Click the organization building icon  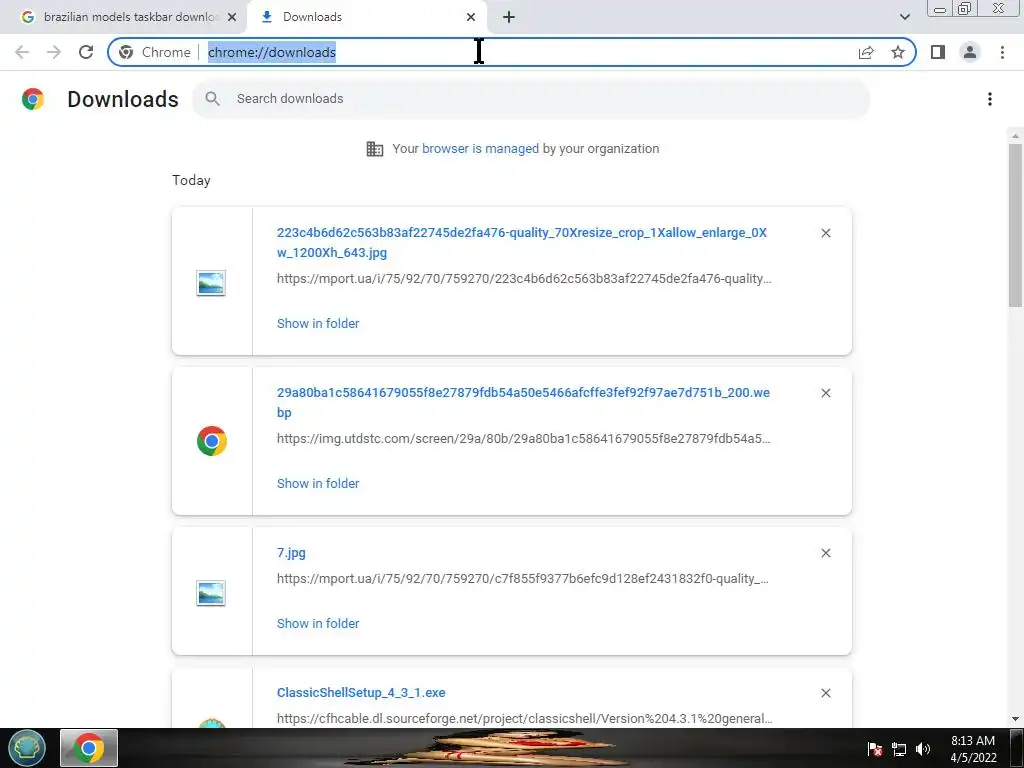pyautogui.click(x=375, y=149)
